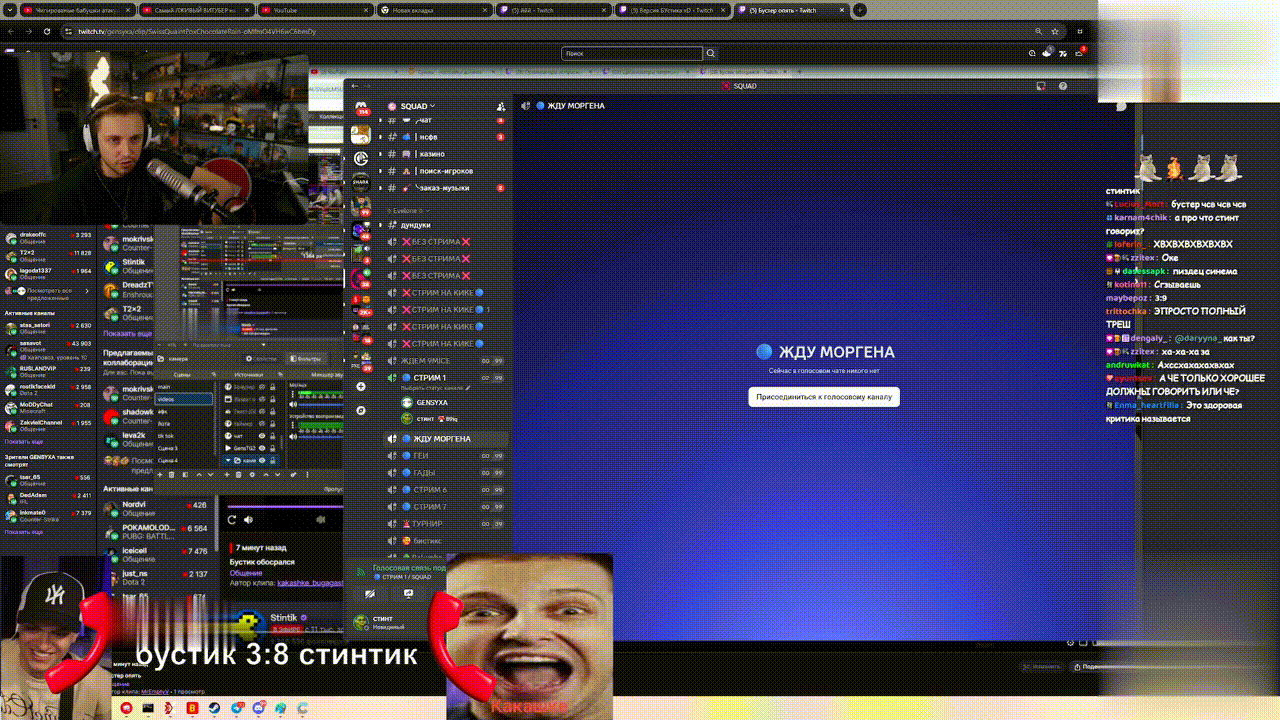1280x720 pixels.
Task: Click the add source plus in OBS
Action: (x=228, y=475)
